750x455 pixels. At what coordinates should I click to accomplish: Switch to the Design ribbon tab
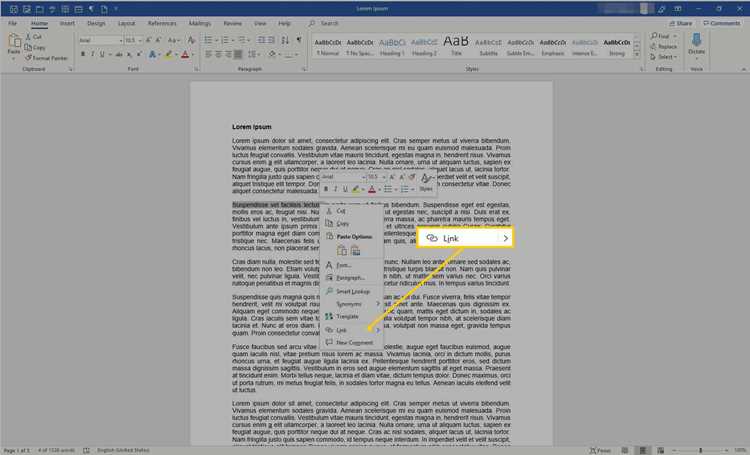pyautogui.click(x=96, y=23)
